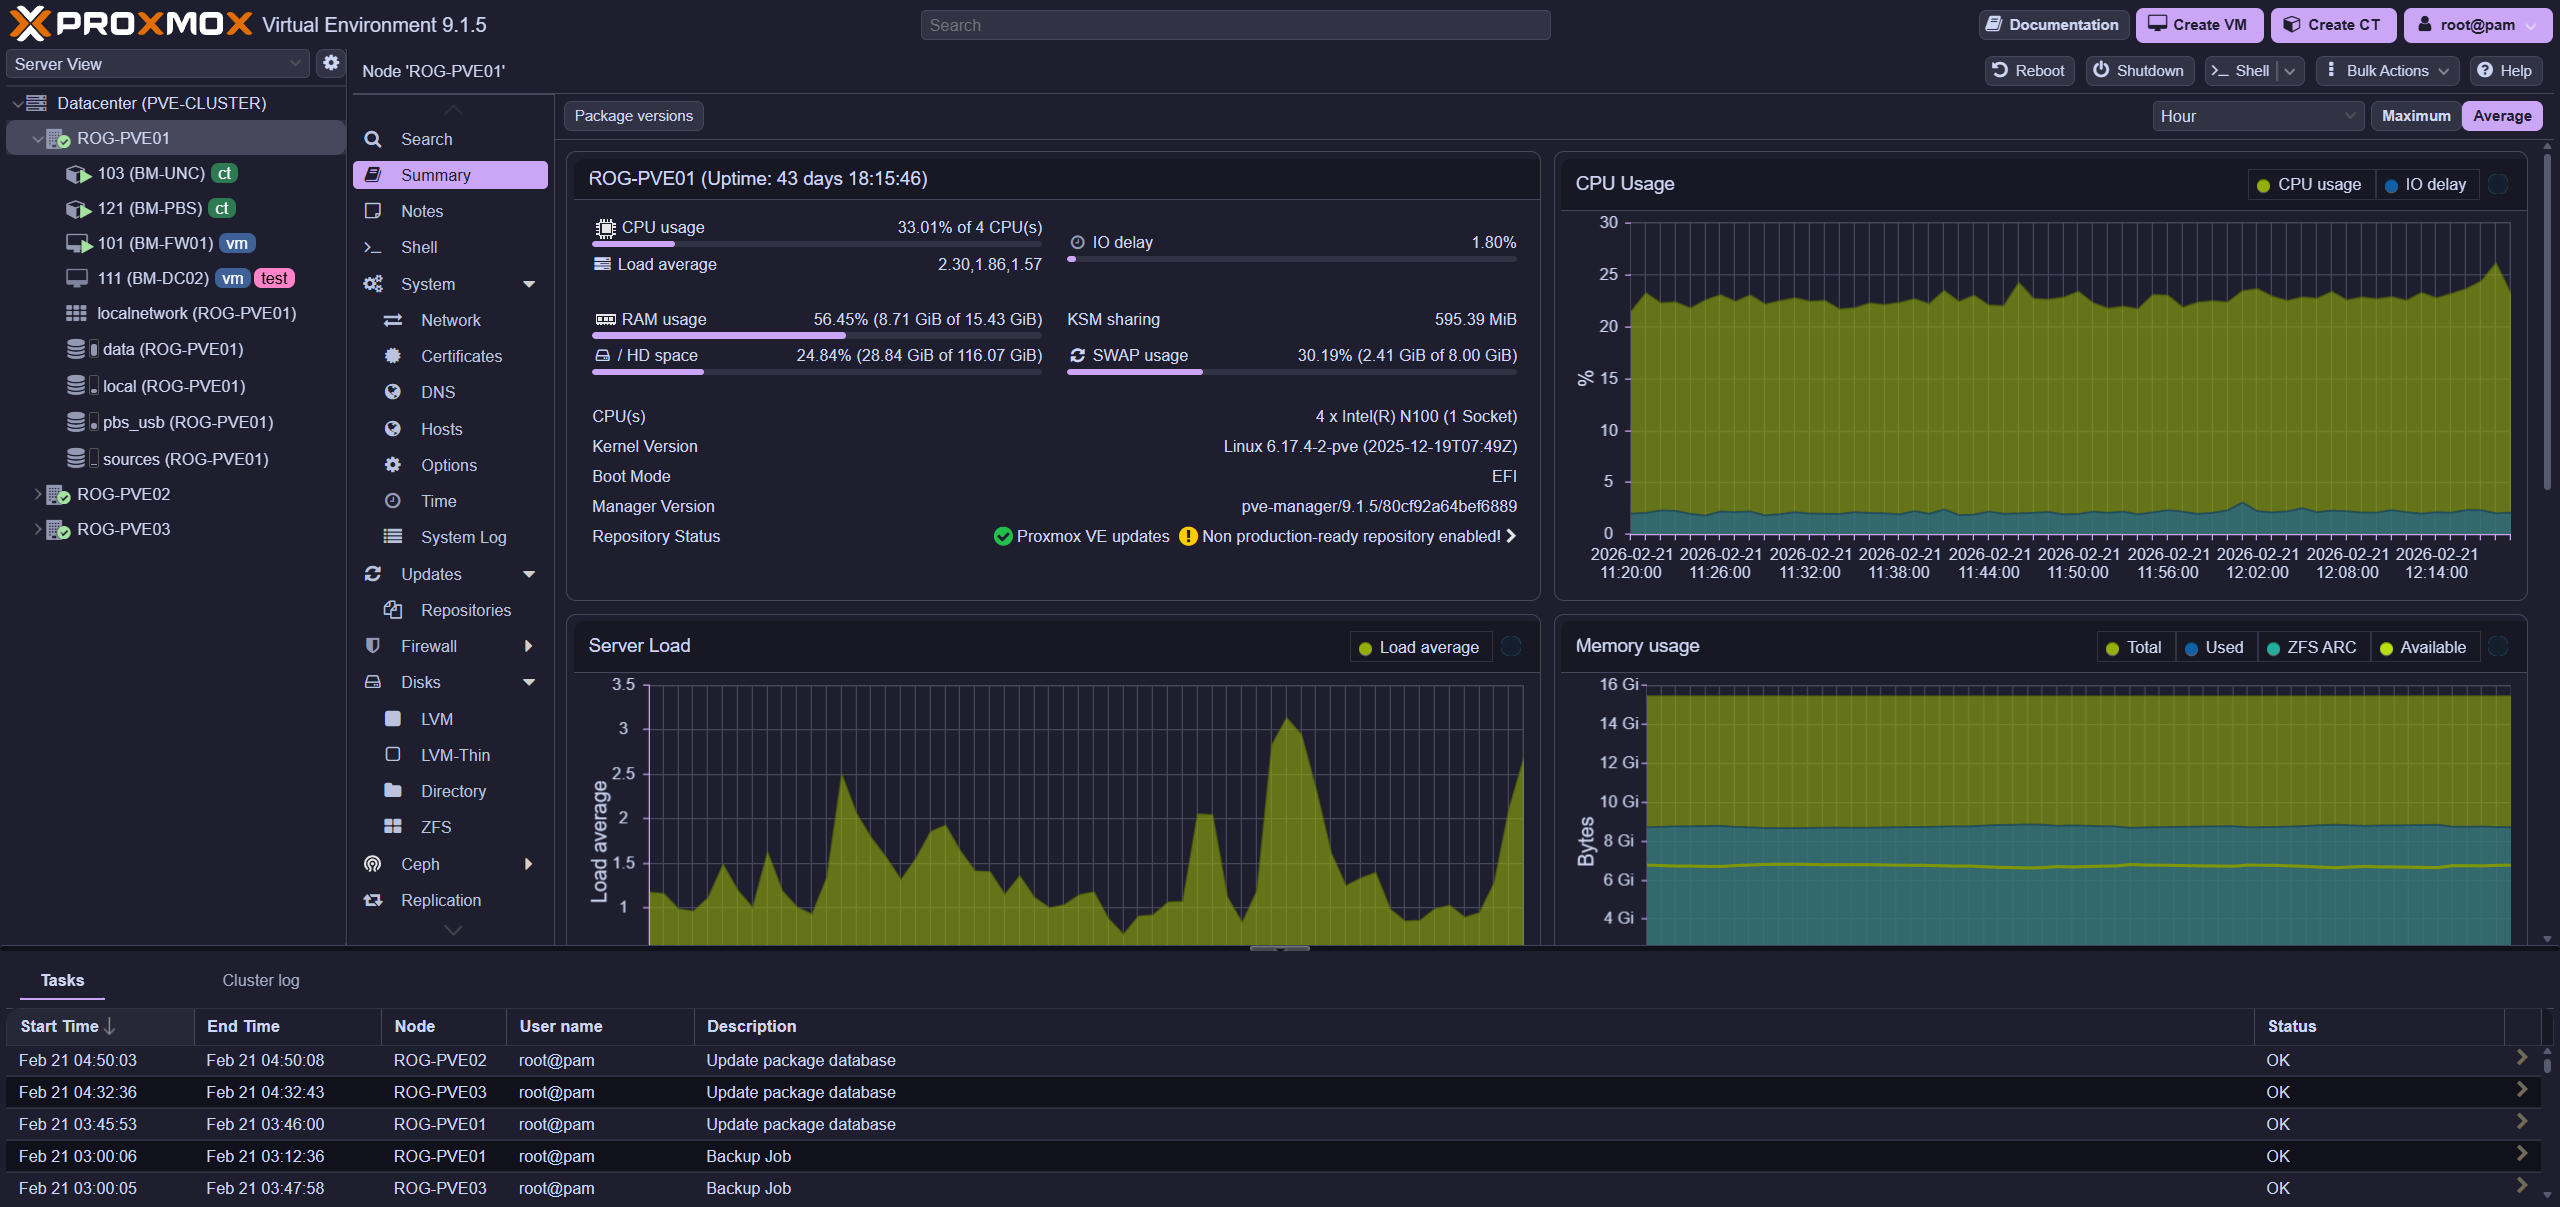This screenshot has width=2560, height=1207.
Task: Open the Hour timeframe dropdown
Action: click(x=2257, y=116)
